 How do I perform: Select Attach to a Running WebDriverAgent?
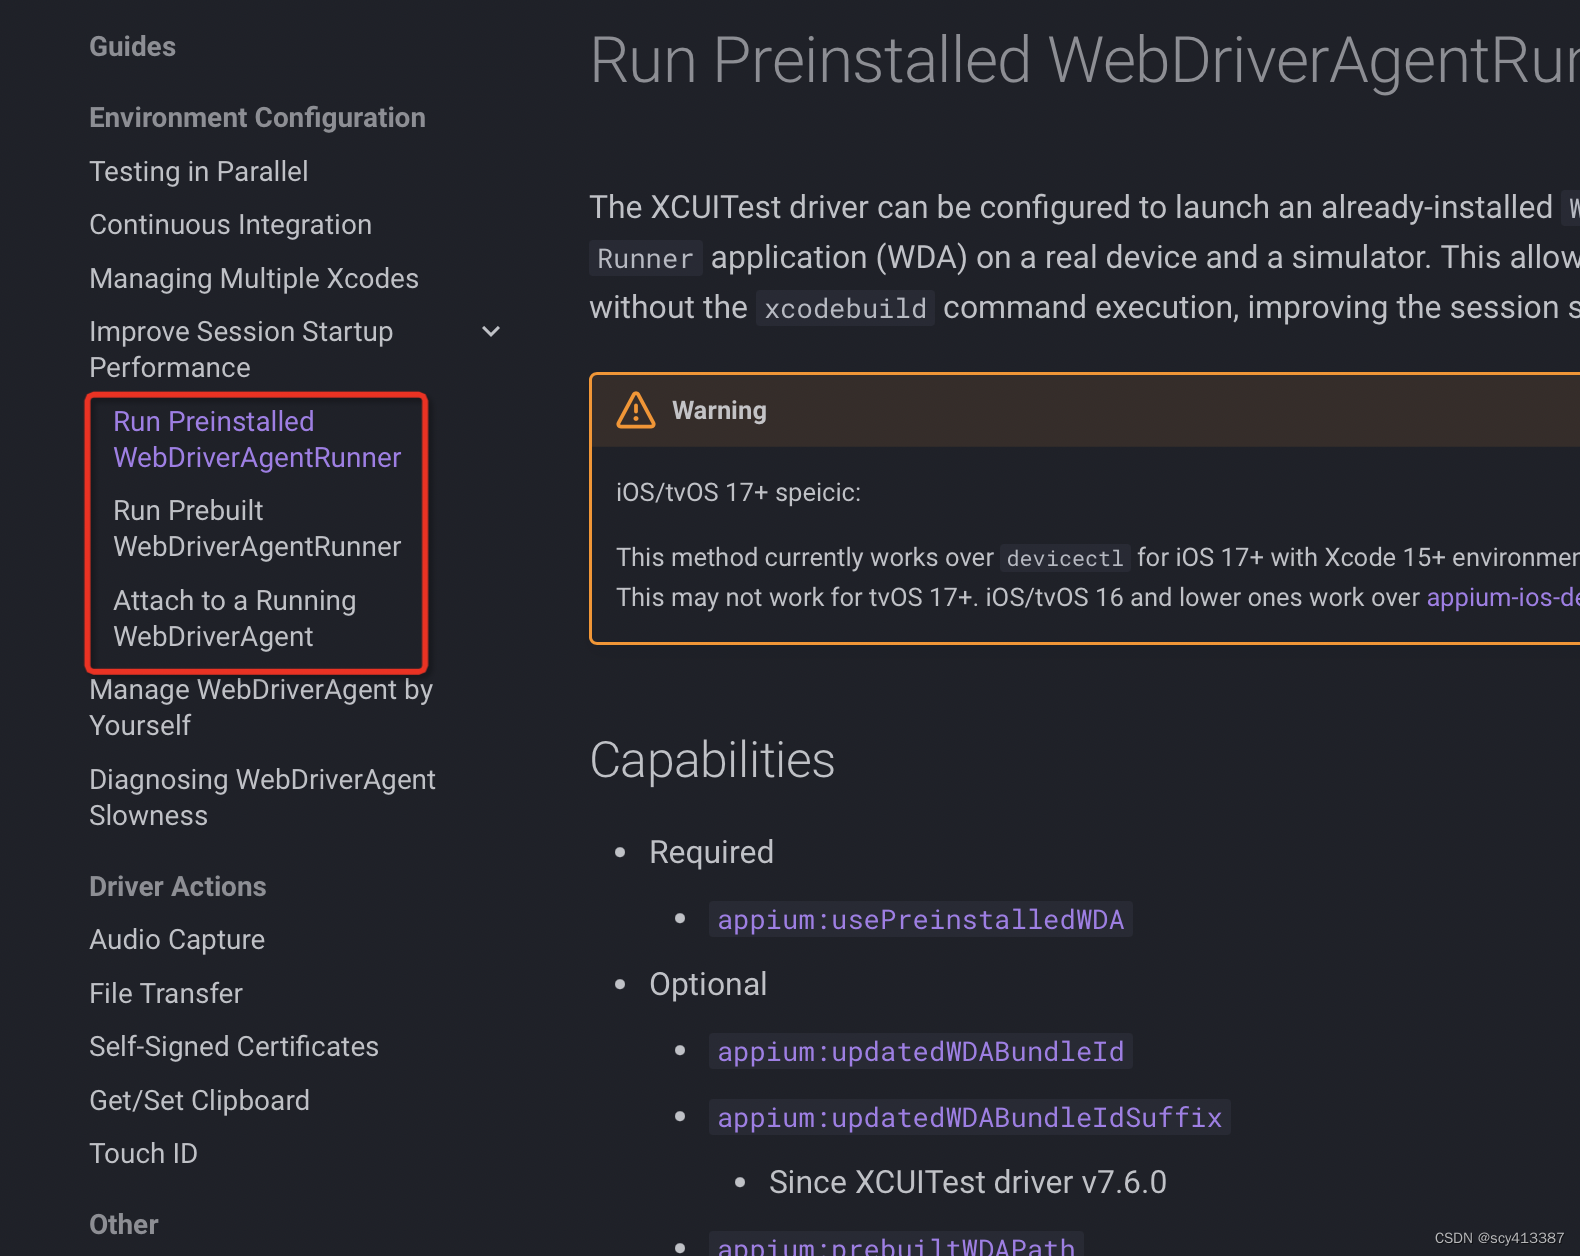[x=235, y=618]
